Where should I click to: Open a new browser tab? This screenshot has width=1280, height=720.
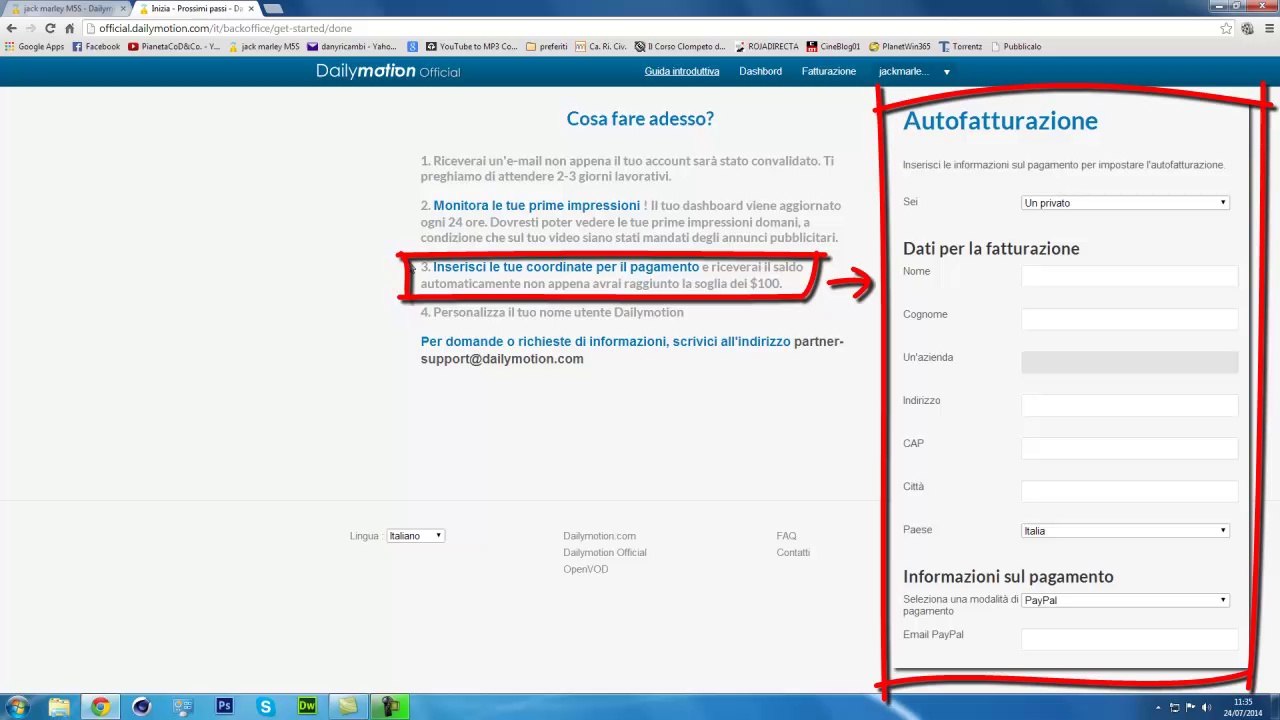pos(273,9)
